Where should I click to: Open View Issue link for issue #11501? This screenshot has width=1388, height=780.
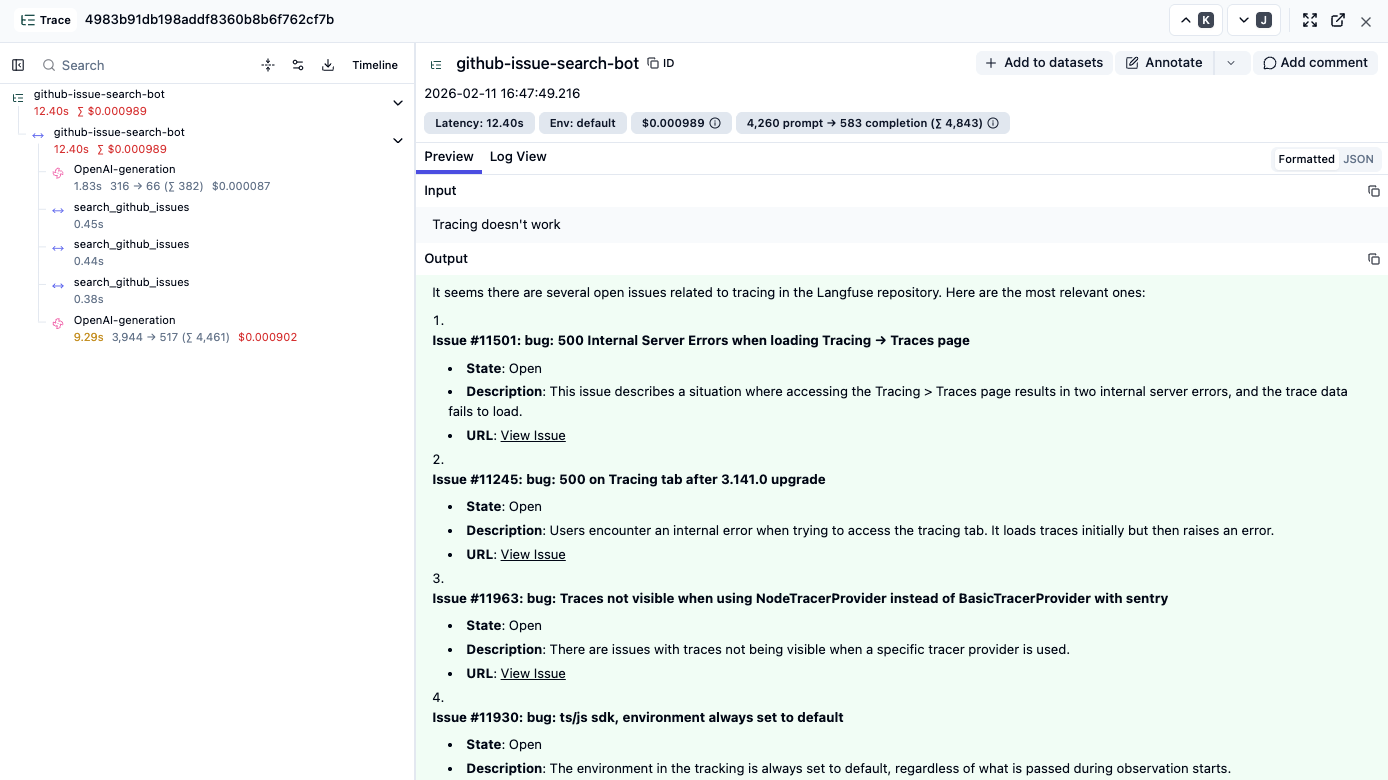point(532,435)
